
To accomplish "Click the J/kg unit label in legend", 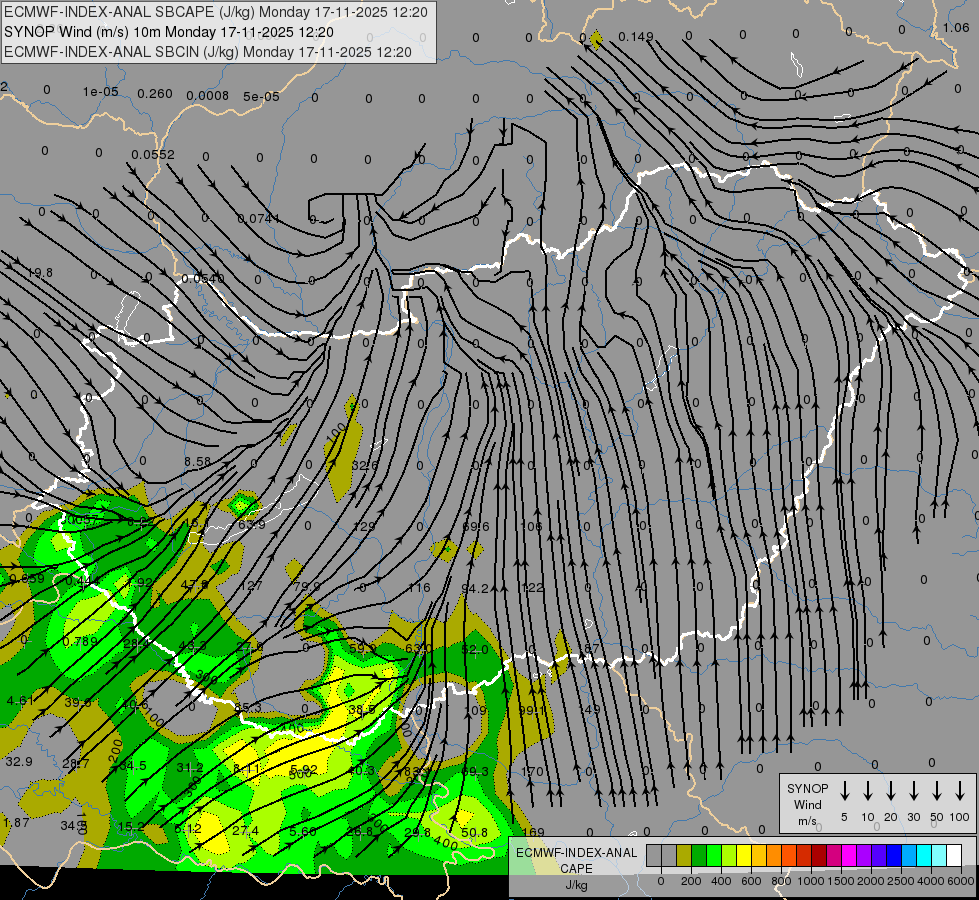I will click(x=576, y=885).
